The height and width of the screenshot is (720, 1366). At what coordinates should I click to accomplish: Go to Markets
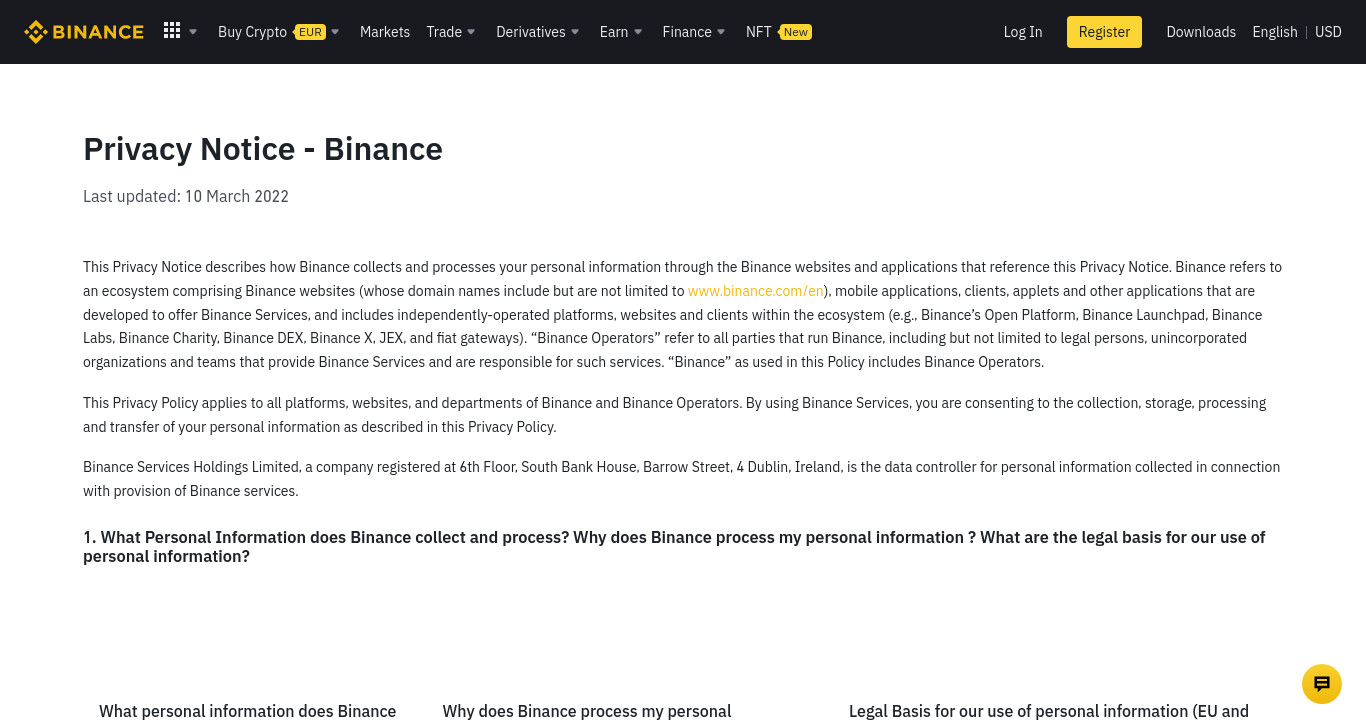385,32
